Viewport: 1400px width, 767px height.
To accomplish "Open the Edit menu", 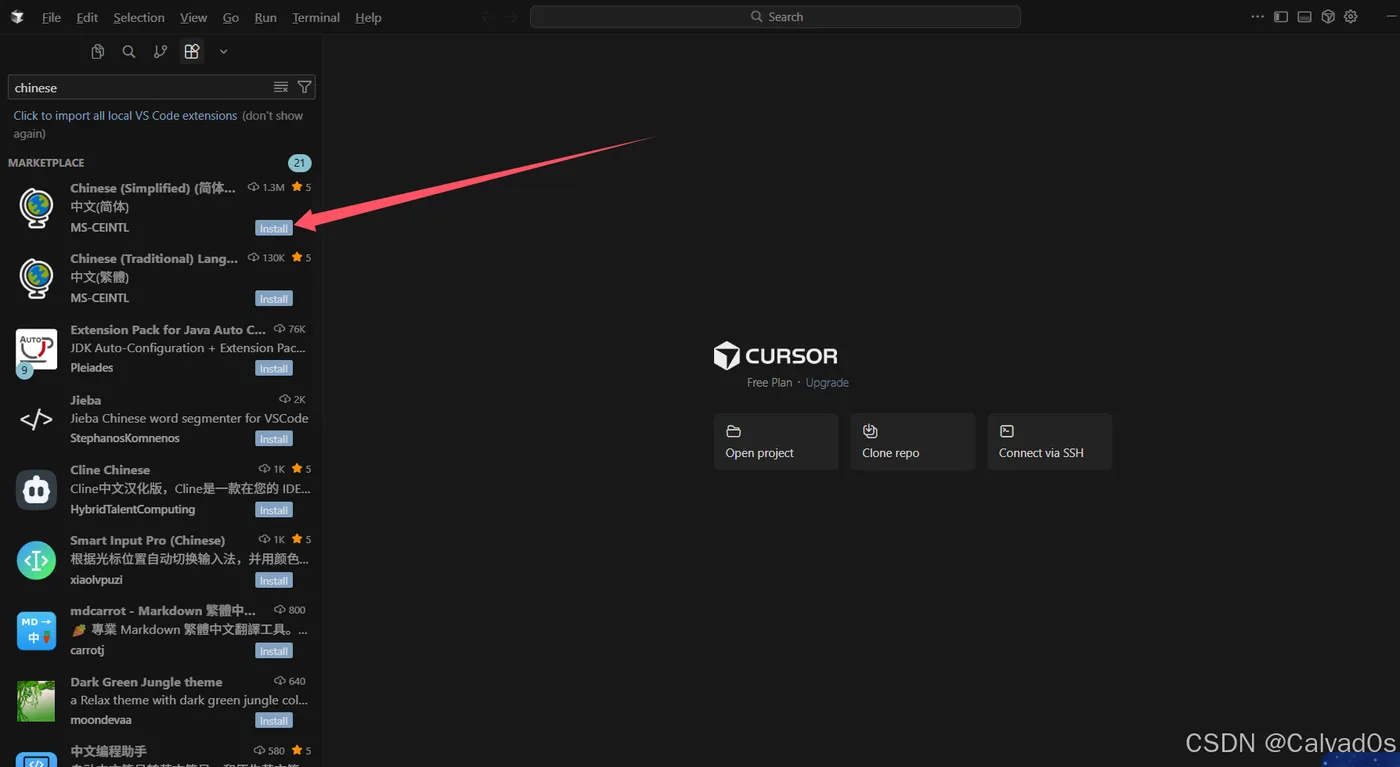I will point(87,17).
